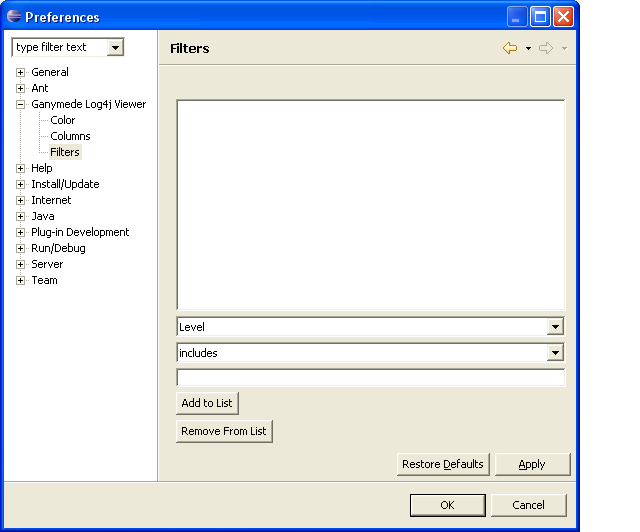
Task: Select the General tree item
Action: [50, 72]
